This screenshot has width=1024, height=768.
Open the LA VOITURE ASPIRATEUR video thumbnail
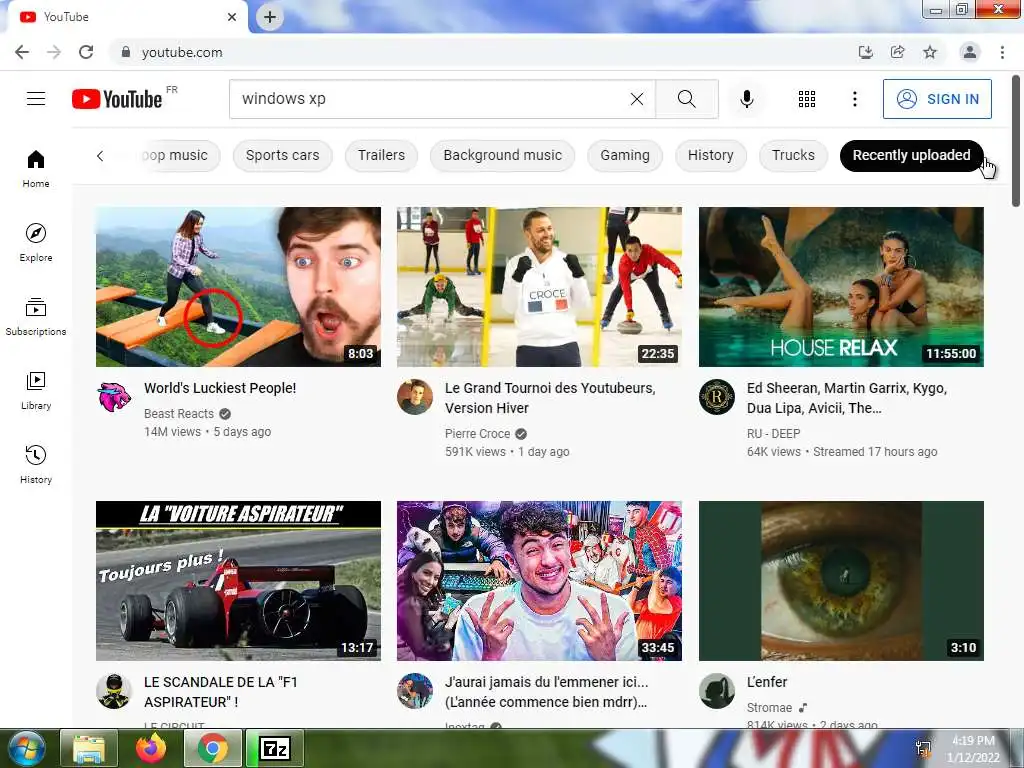(238, 581)
